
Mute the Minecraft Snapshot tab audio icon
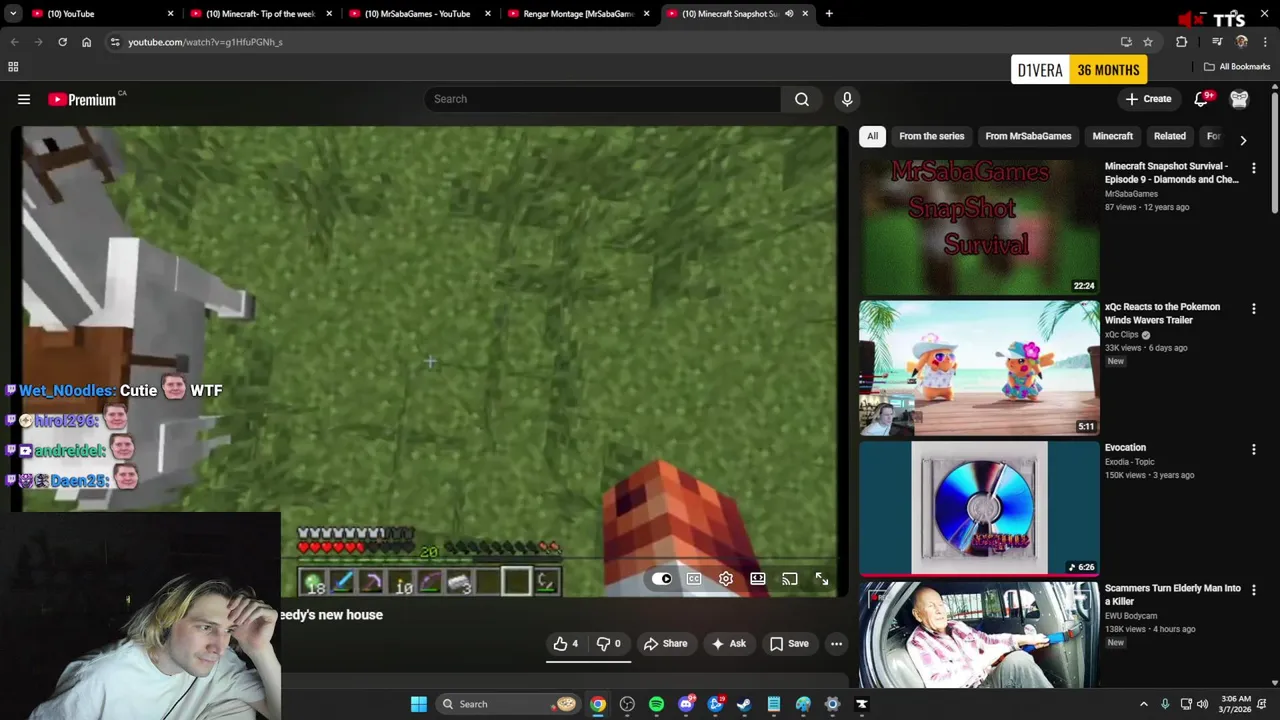[789, 14]
